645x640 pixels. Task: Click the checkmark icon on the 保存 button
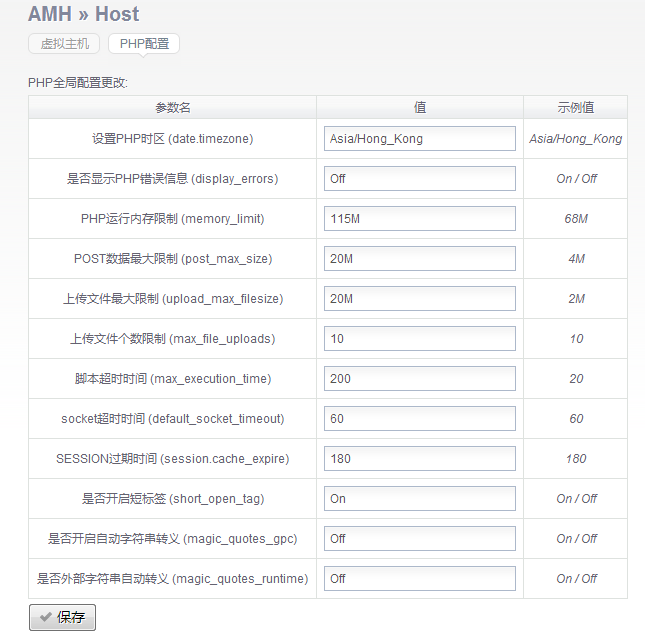pyautogui.click(x=45, y=618)
